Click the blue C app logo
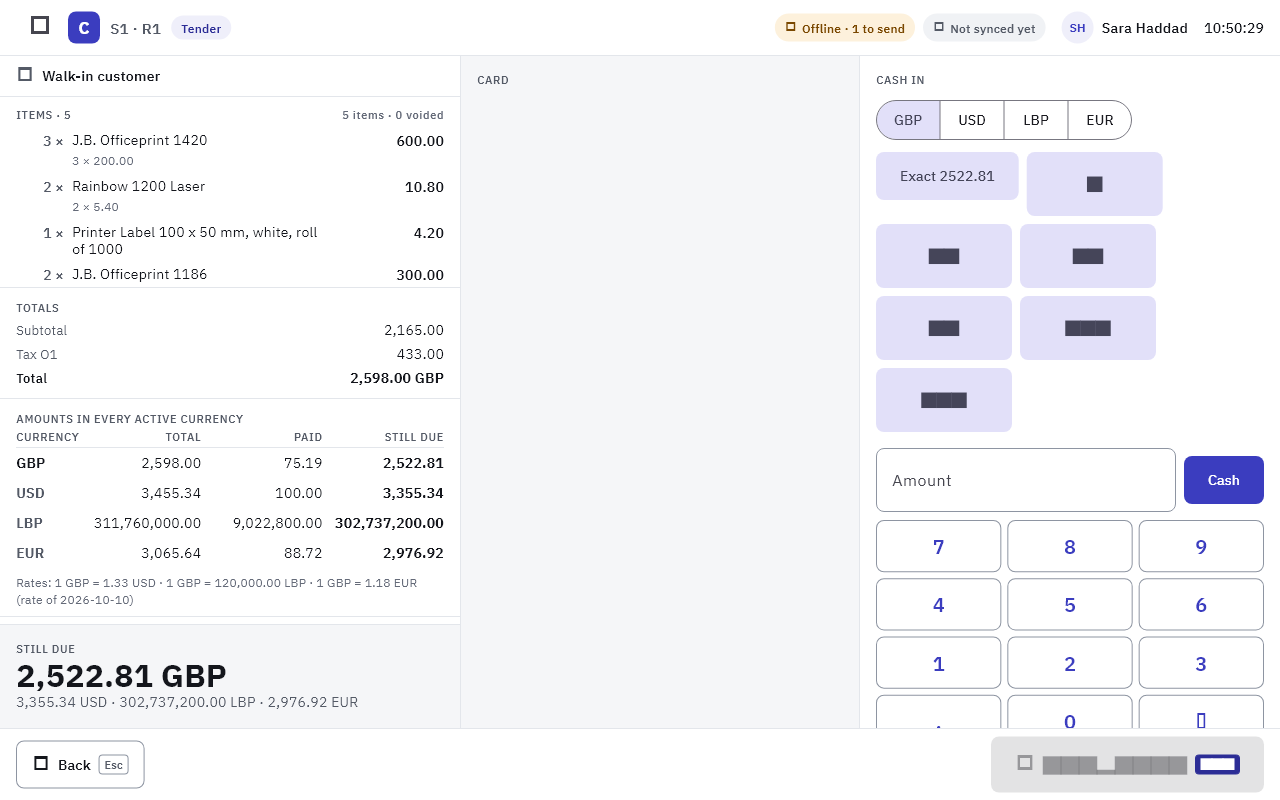Viewport: 1280px width, 800px height. pos(84,28)
